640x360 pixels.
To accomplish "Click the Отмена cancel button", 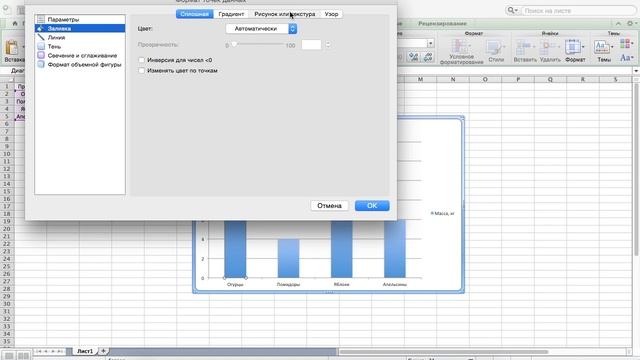I will click(329, 206).
